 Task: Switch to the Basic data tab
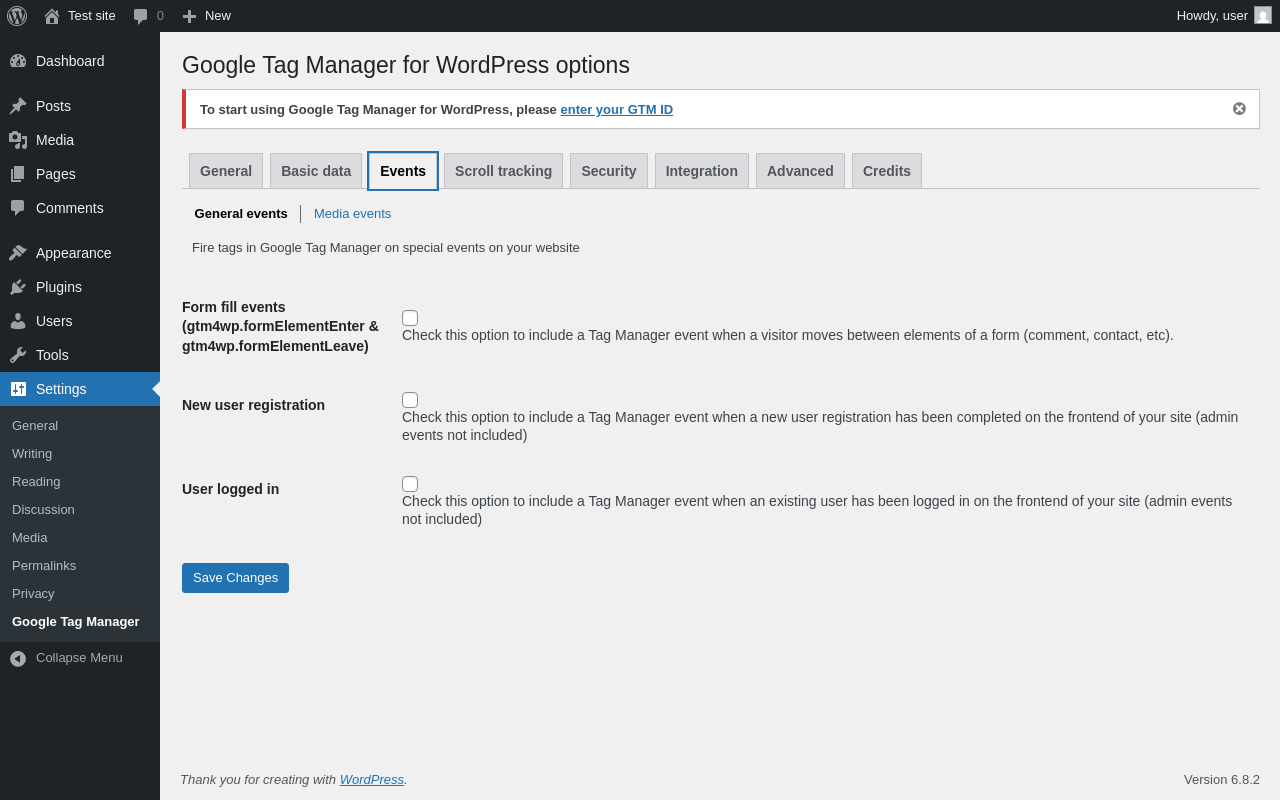pyautogui.click(x=316, y=171)
